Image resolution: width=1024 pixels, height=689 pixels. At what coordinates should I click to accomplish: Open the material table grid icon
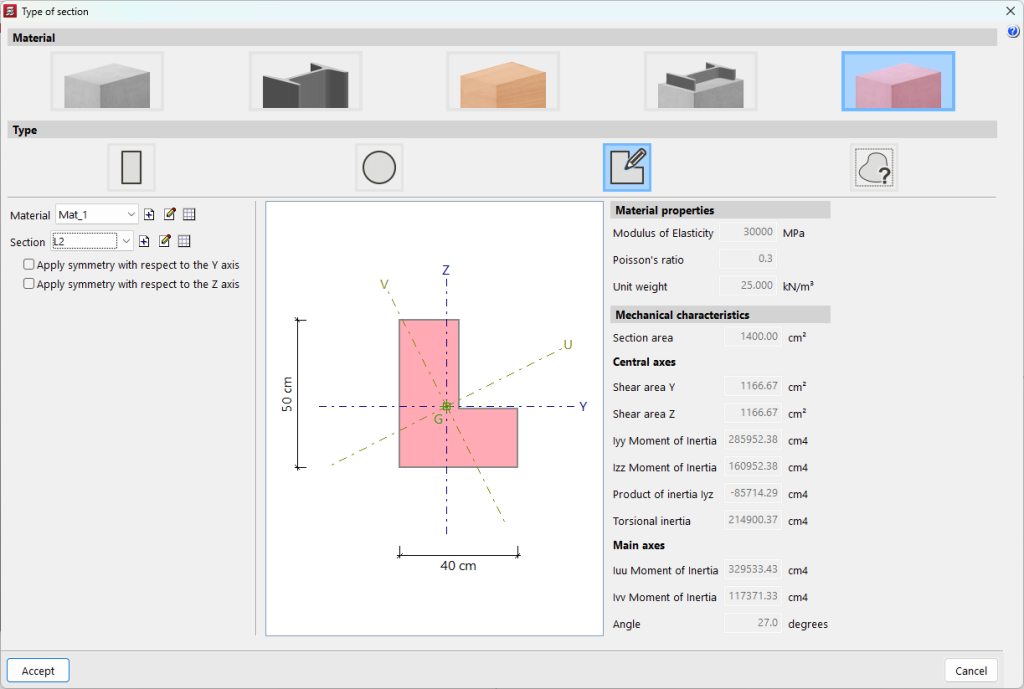[189, 214]
